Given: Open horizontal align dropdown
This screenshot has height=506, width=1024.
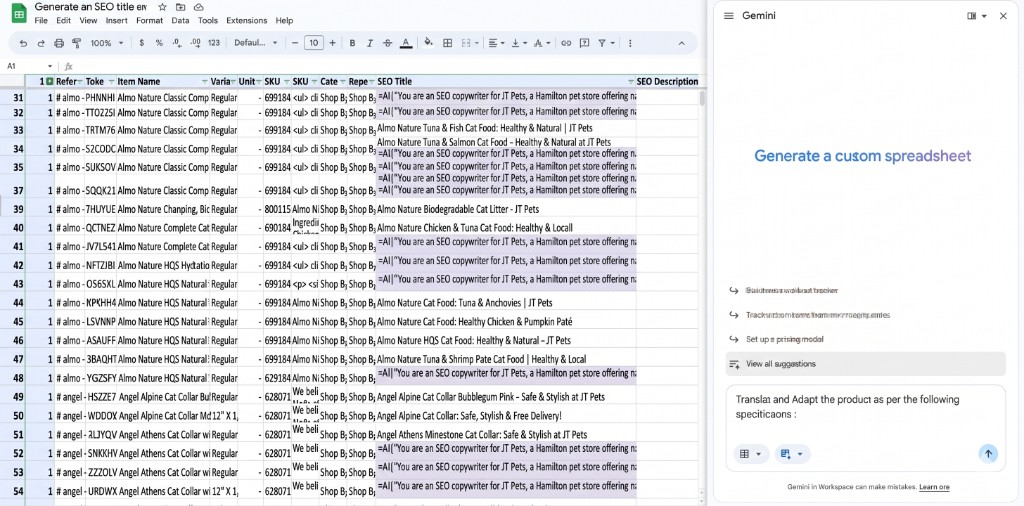Looking at the screenshot, I should tap(496, 43).
